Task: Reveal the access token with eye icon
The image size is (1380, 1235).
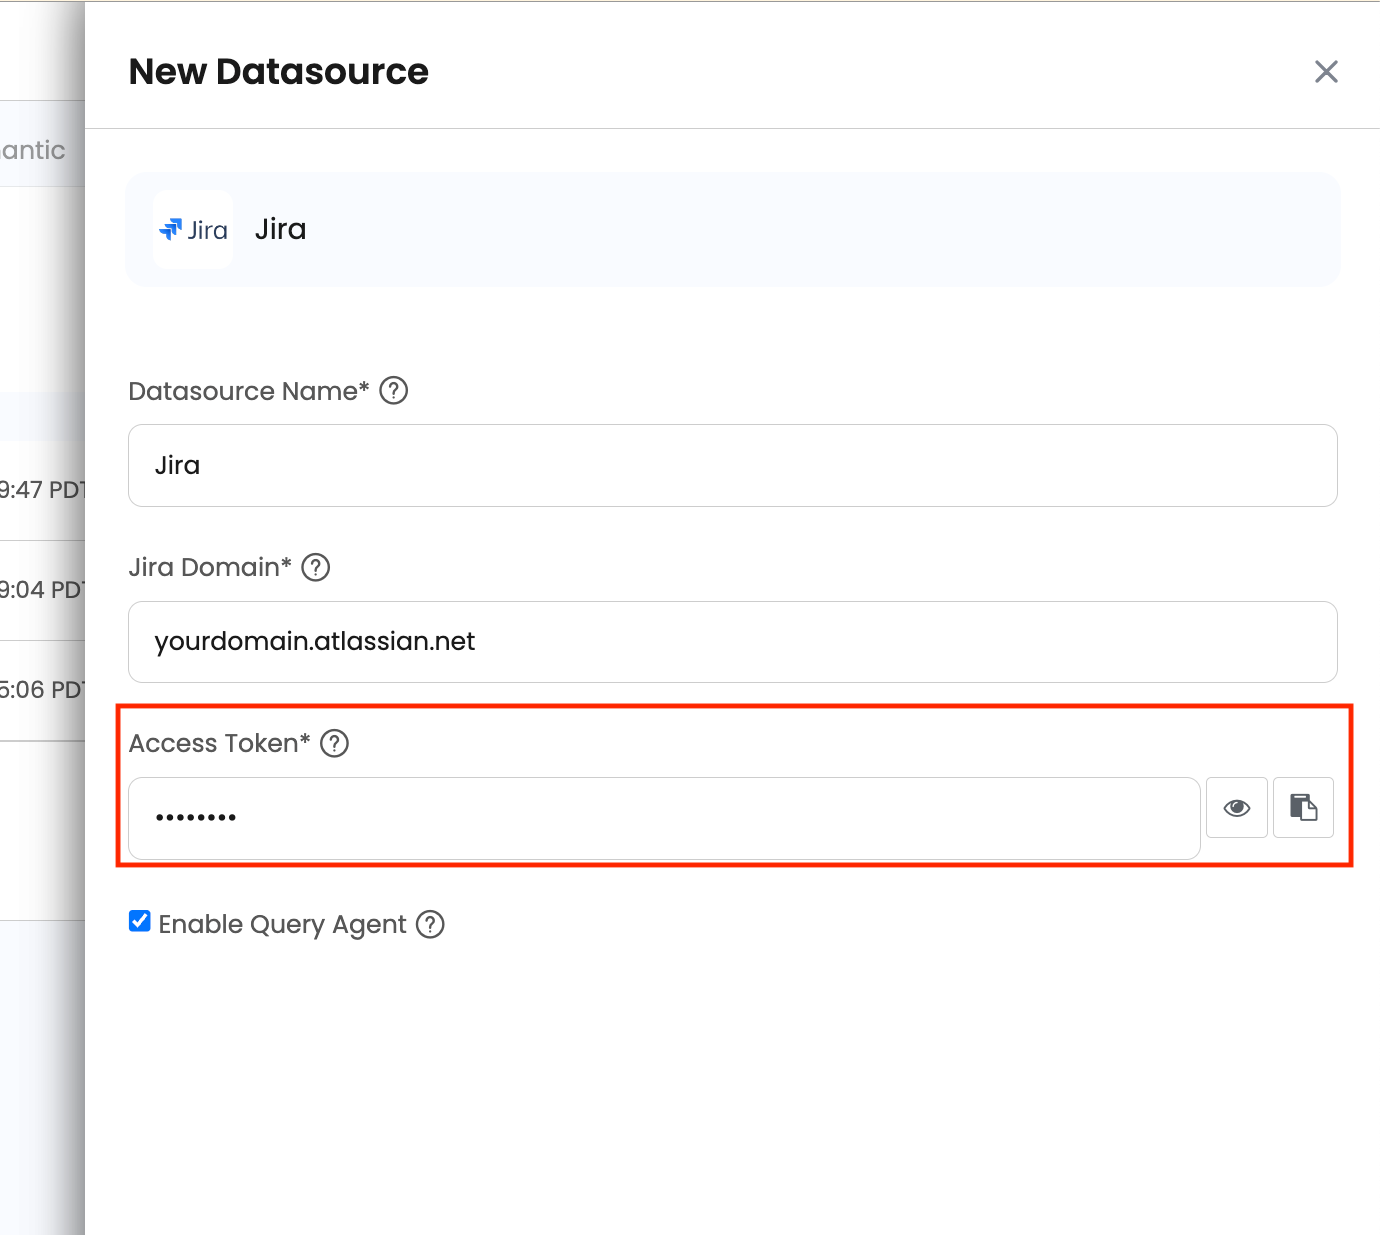Action: coord(1237,807)
